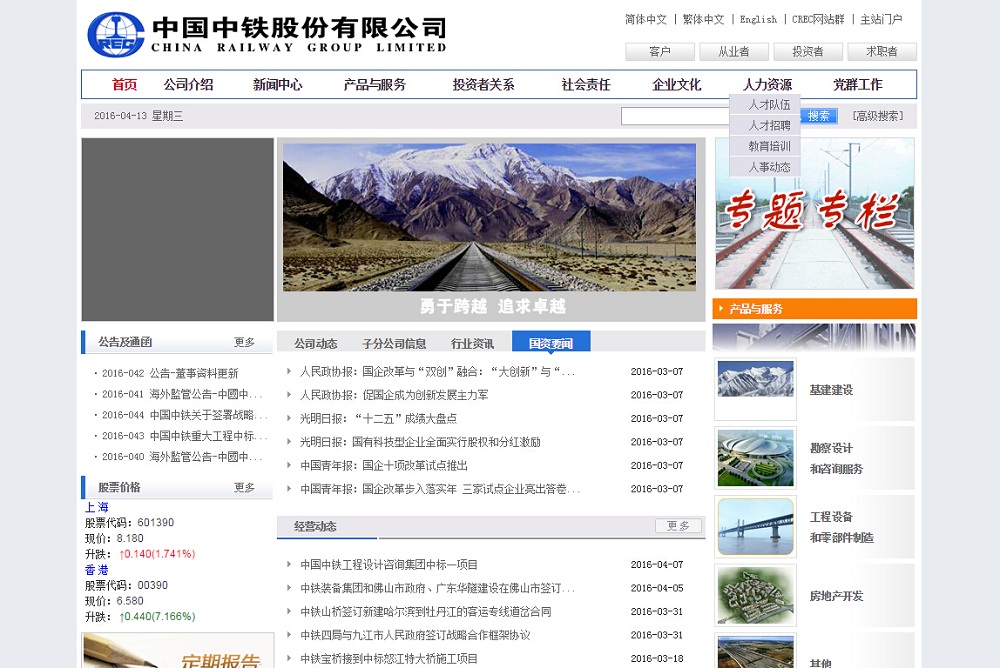Open announcement 2016-043 中国中铁重大工程中标
The image size is (1000, 668).
184,436
